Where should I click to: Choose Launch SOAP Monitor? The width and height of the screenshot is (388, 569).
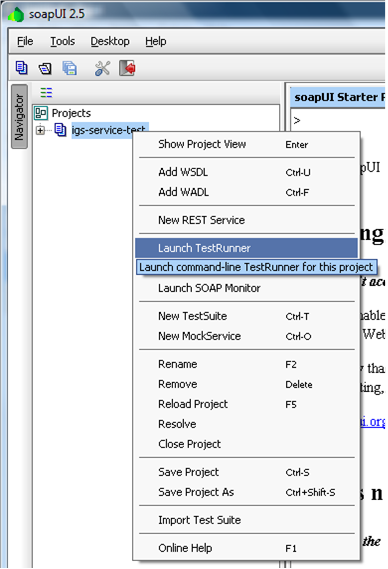pos(246,288)
